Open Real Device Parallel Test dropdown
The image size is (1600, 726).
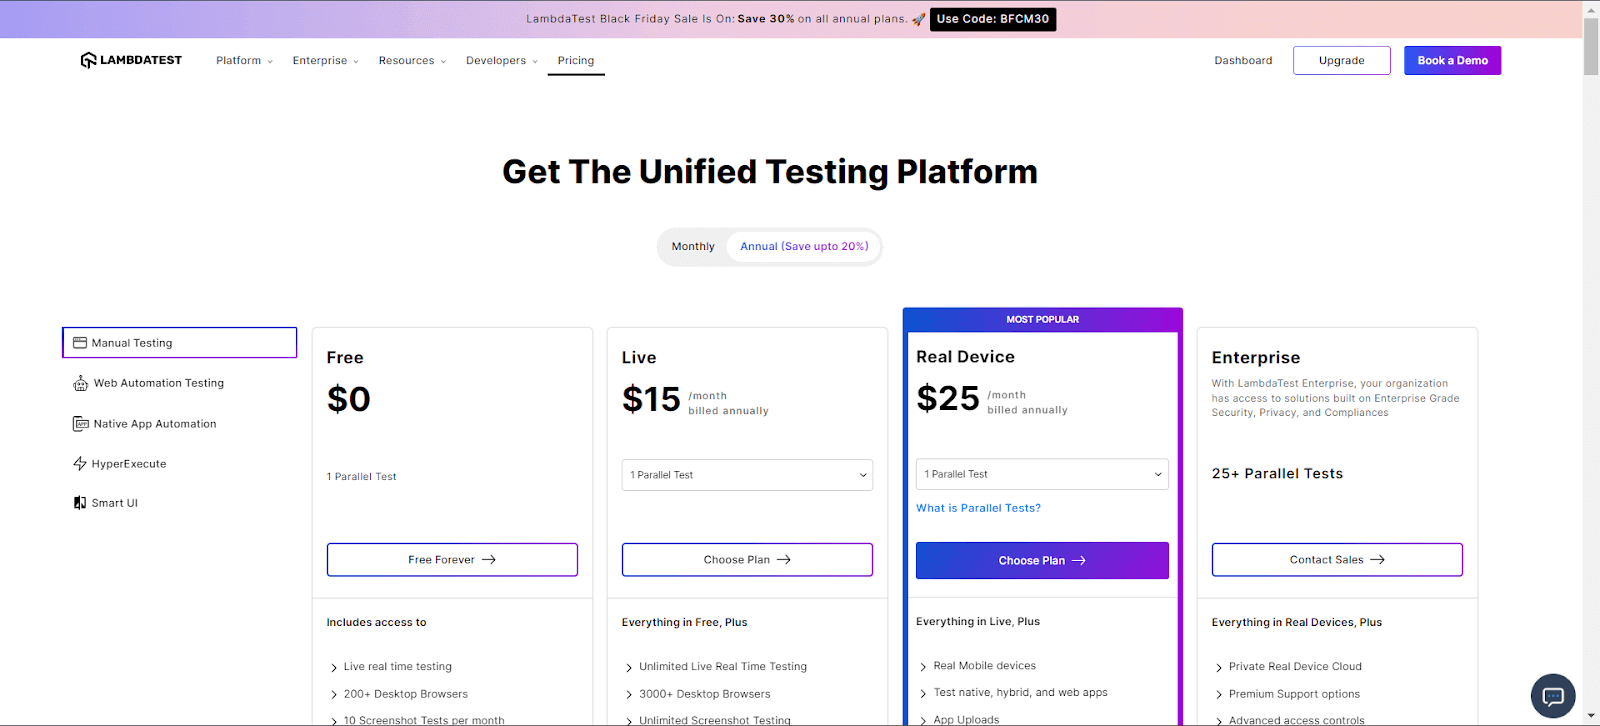coord(1042,474)
